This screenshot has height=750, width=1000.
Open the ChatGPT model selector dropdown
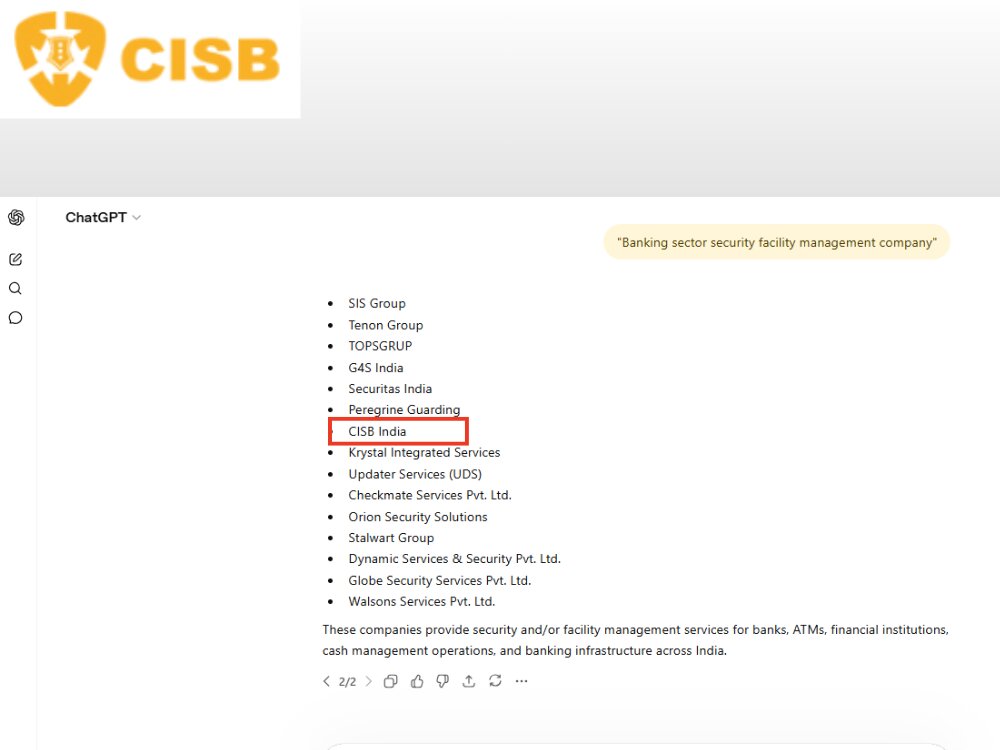tap(103, 217)
